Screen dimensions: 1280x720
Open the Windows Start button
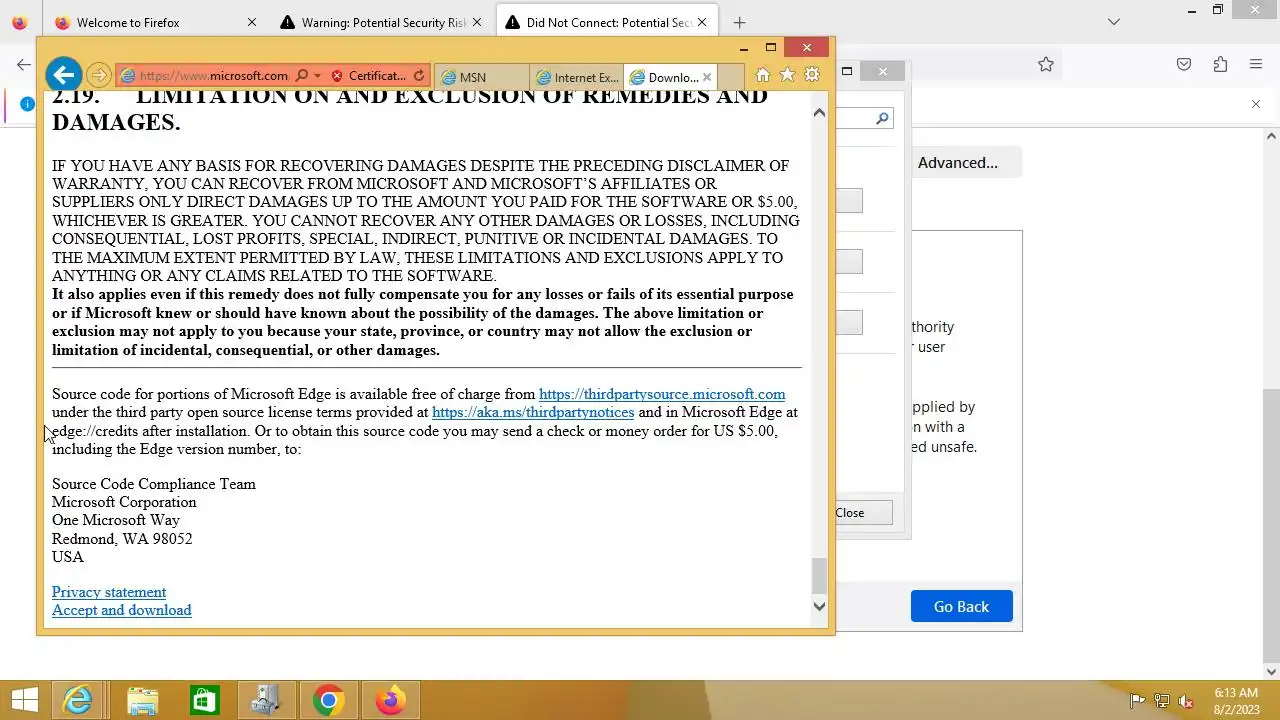click(24, 701)
